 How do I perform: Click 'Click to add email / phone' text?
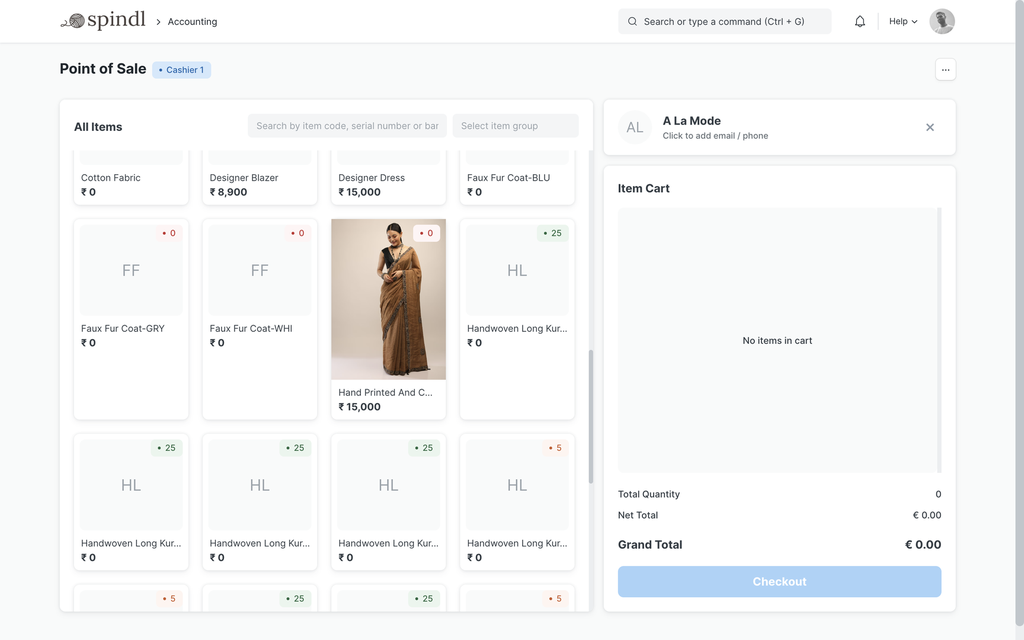click(x=715, y=136)
